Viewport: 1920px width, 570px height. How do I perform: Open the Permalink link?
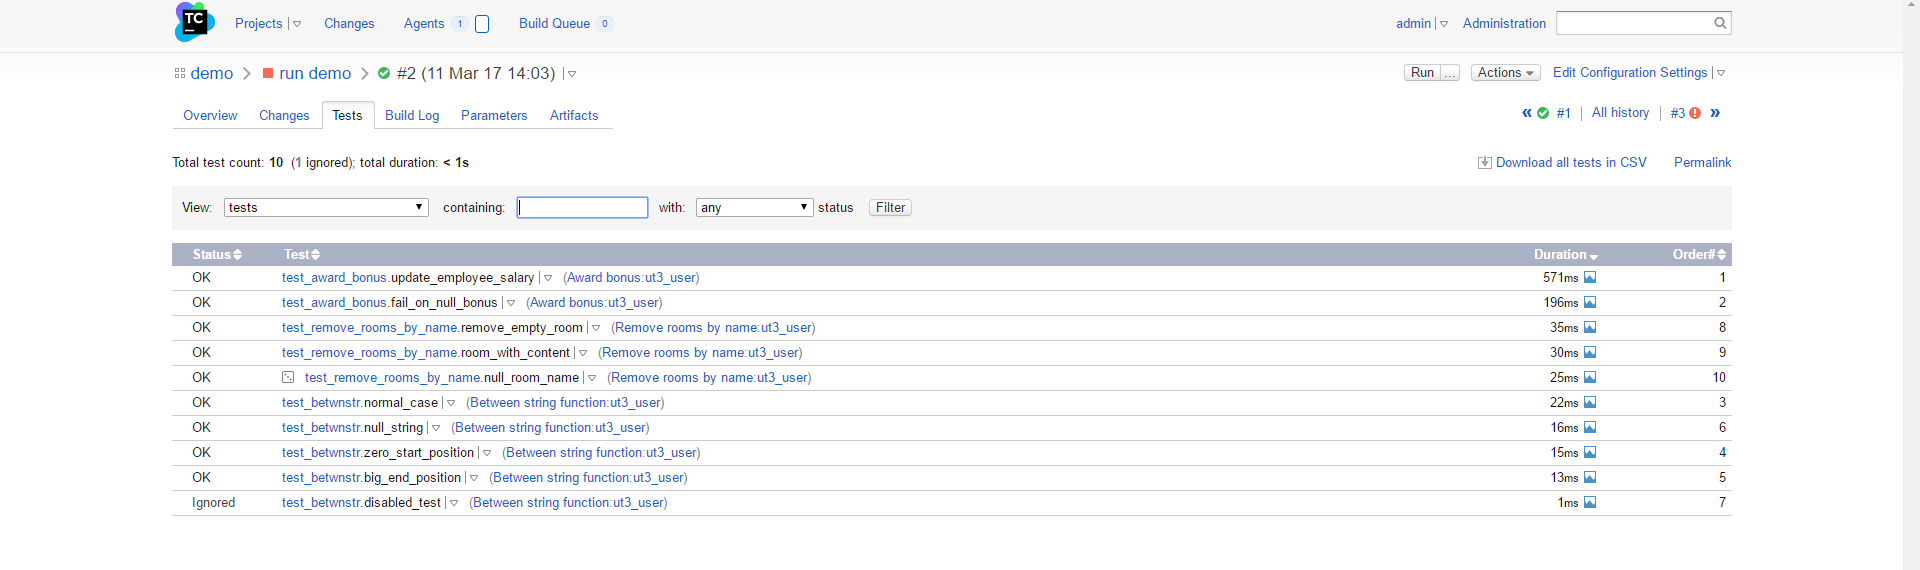tap(1702, 163)
